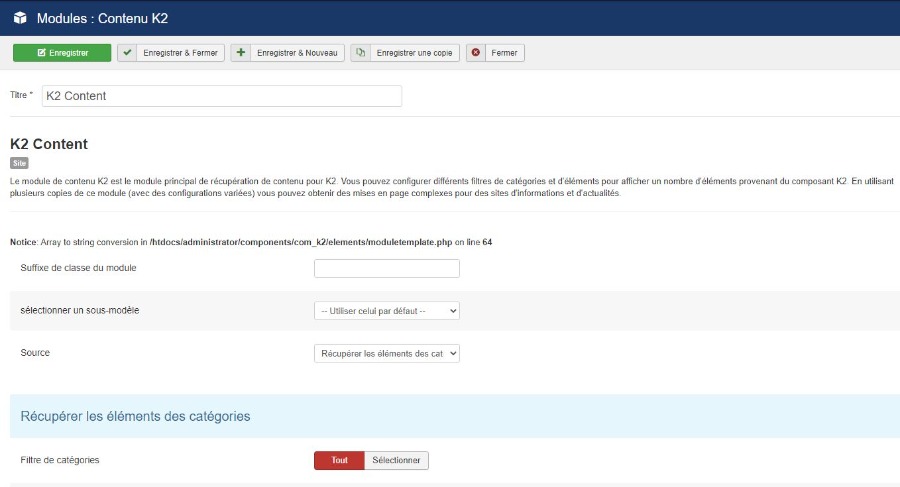Choose Sélectionner for Filtre de catégories

coord(396,460)
